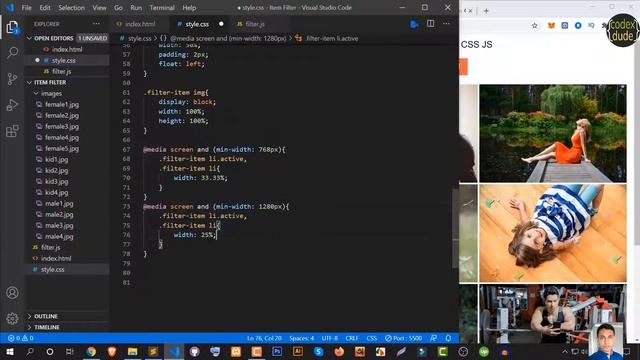Screen dimensions: 640x360
Task: Open the Terminal menu
Action: (162, 7)
